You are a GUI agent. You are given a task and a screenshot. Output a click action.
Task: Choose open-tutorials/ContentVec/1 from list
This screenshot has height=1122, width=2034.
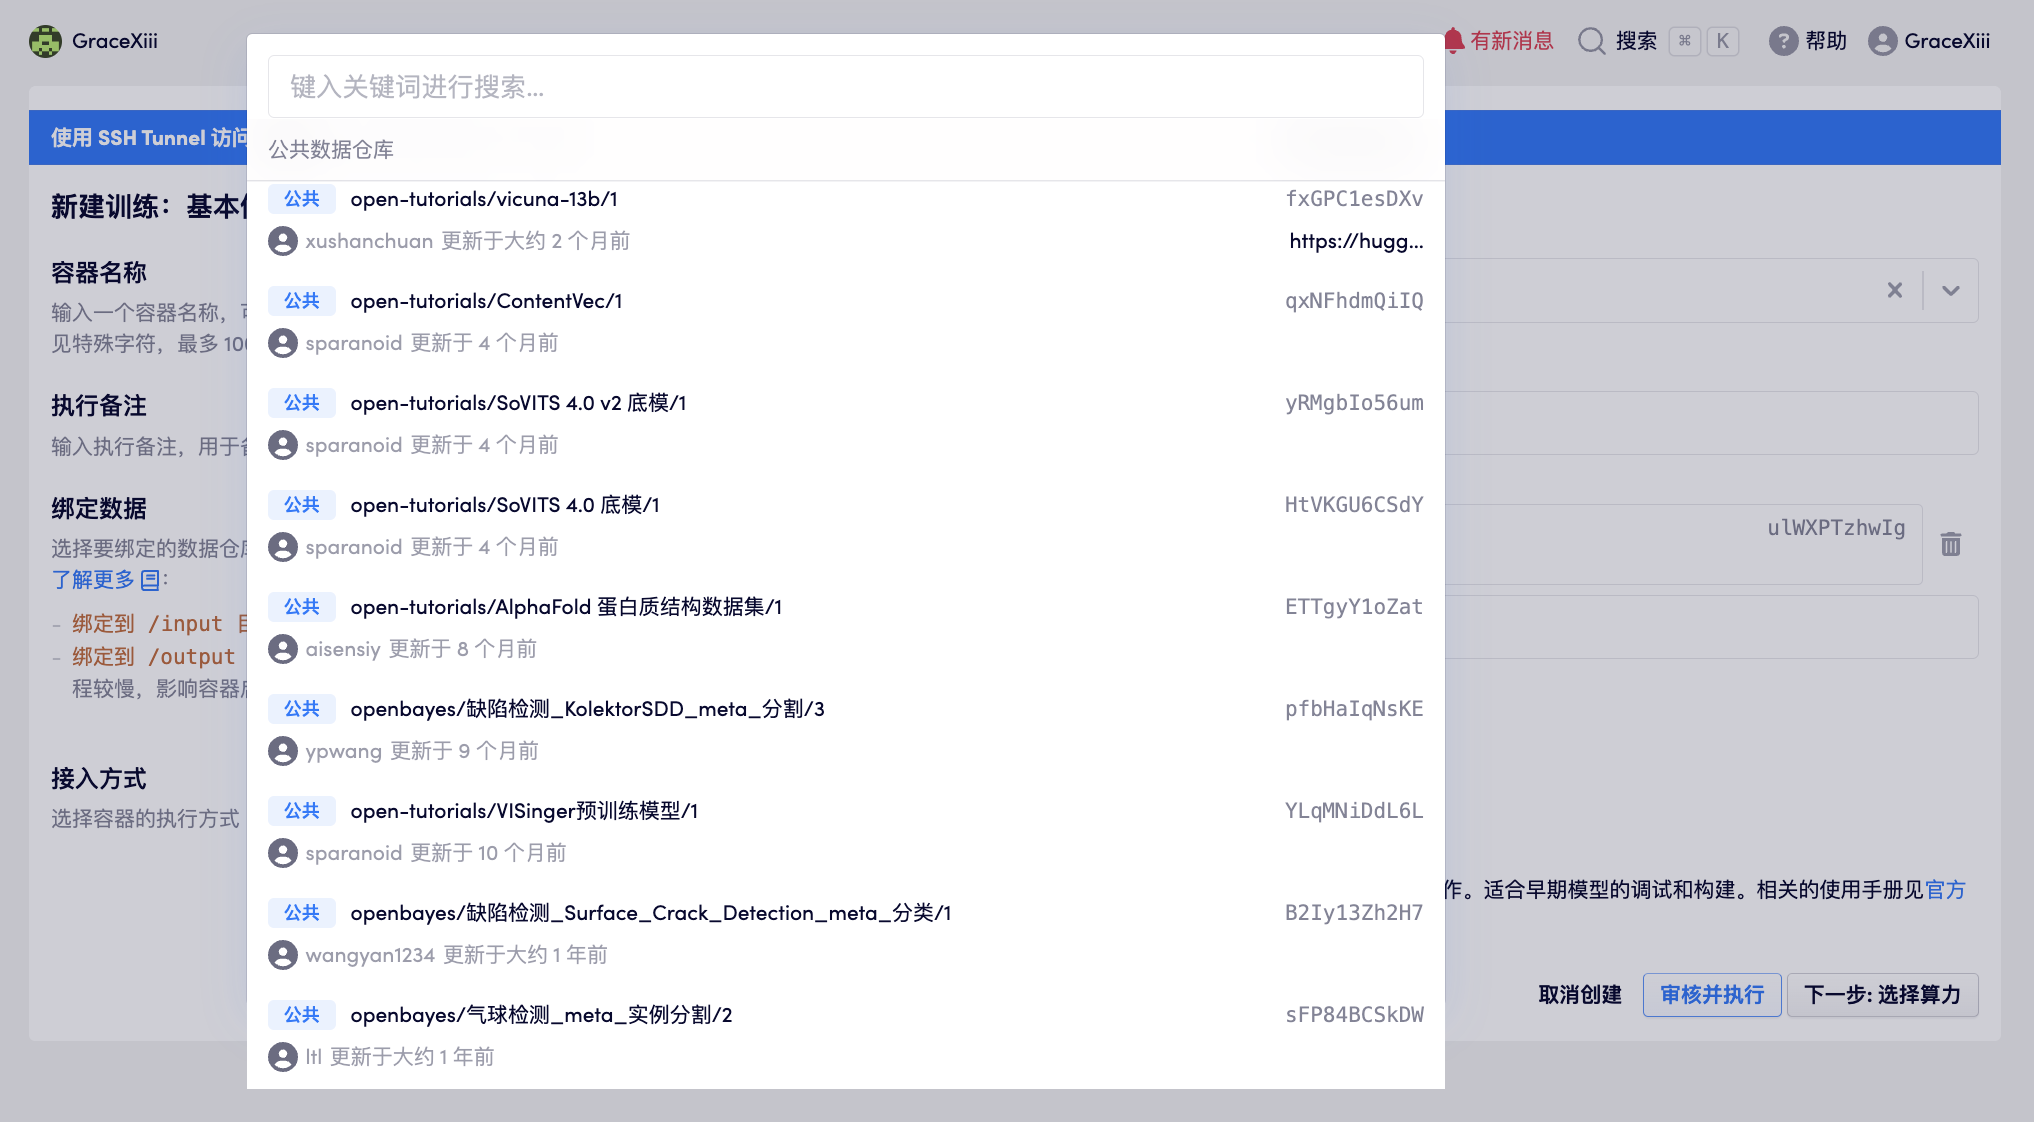coord(486,301)
